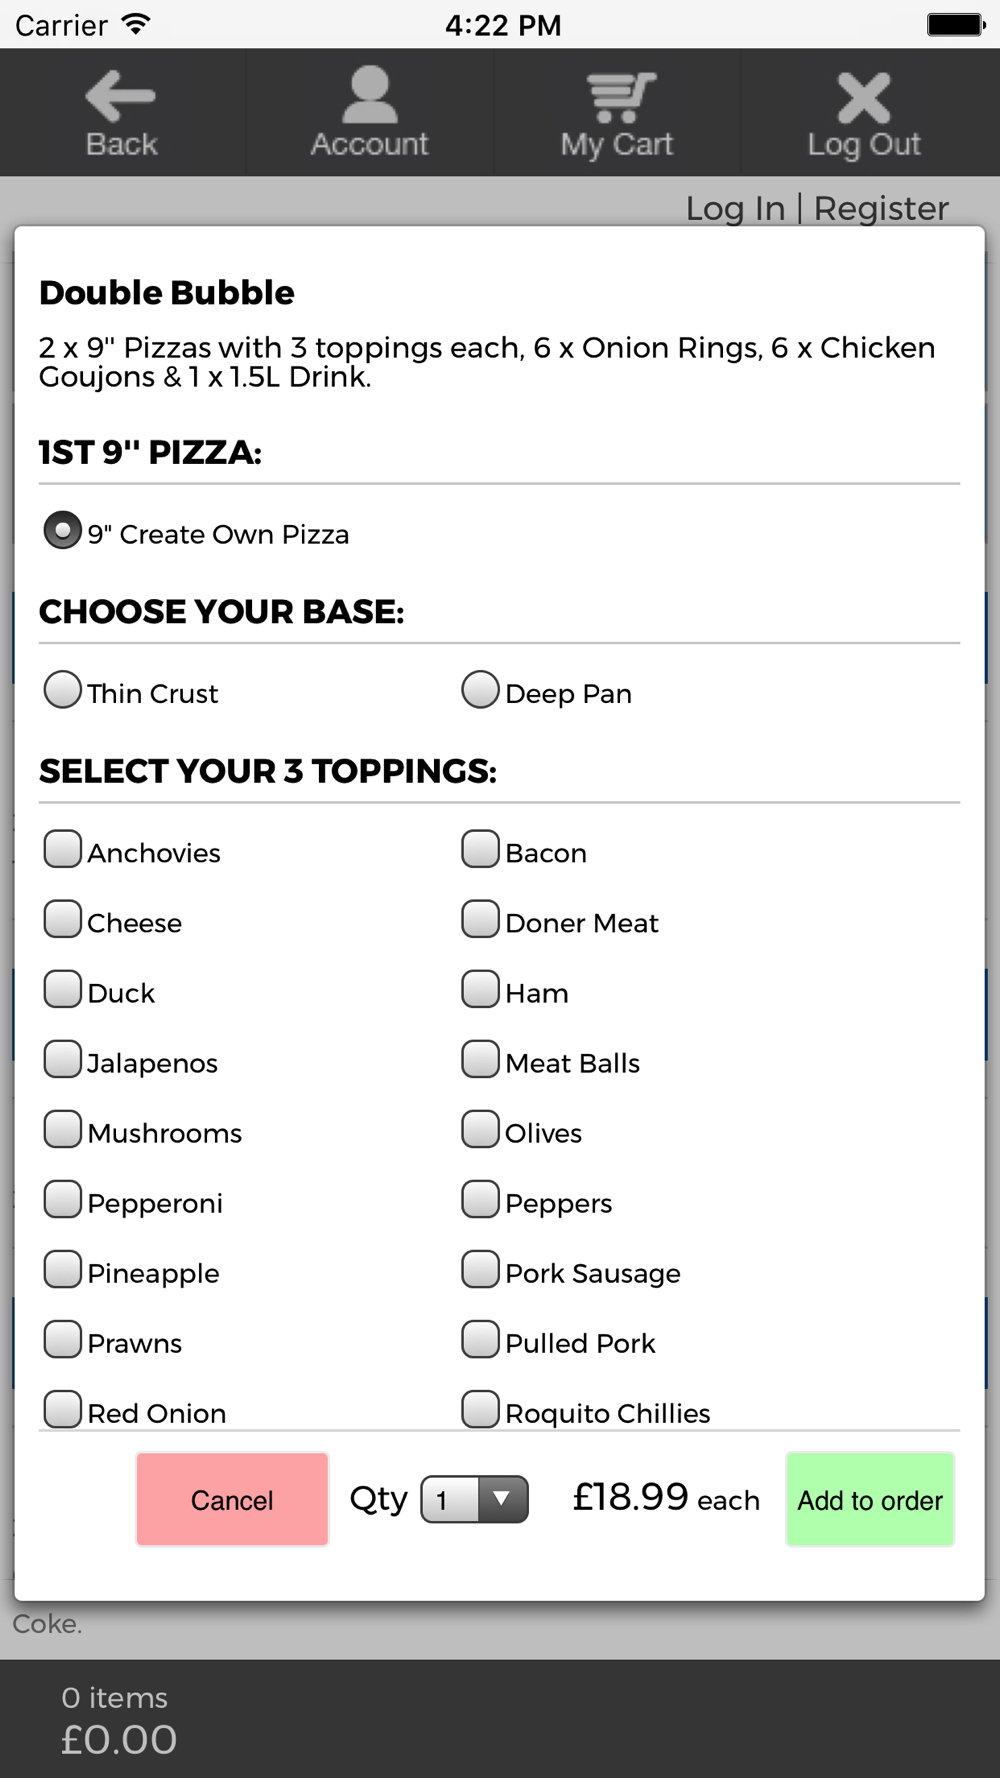Viewport: 1000px width, 1778px height.
Task: Select the Thin Crust base
Action: click(x=63, y=690)
